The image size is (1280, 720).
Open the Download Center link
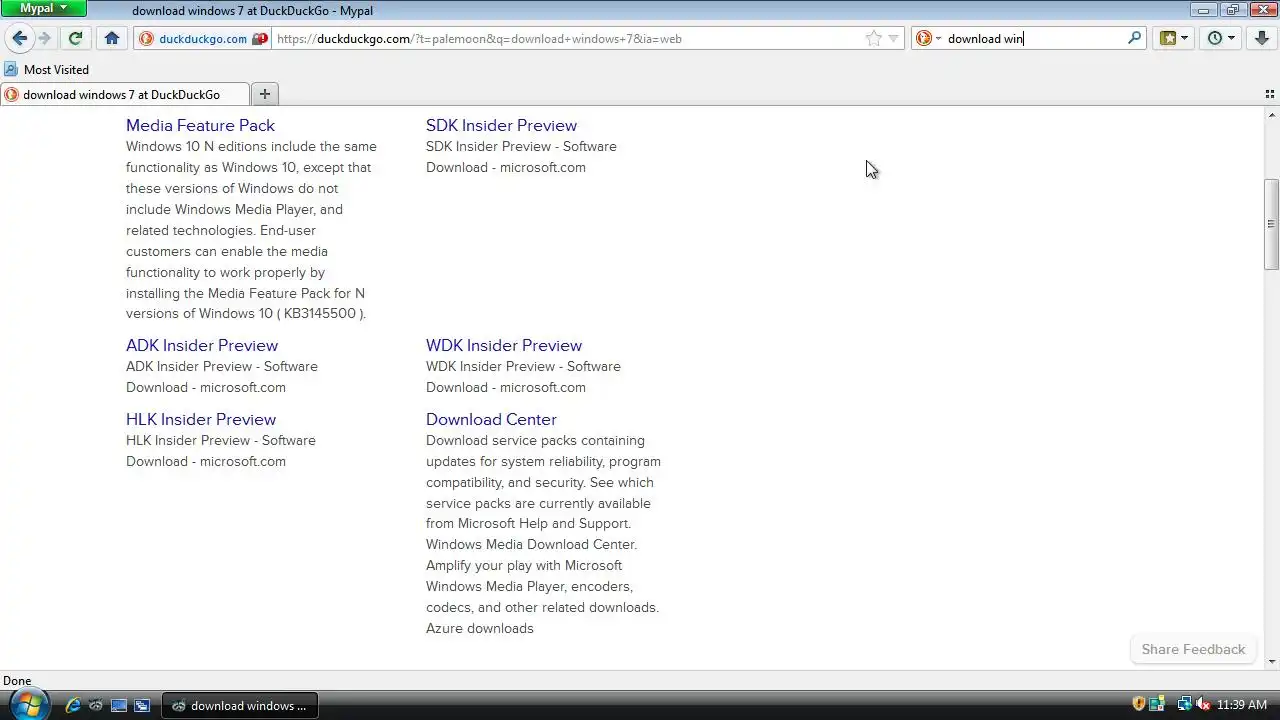(491, 419)
